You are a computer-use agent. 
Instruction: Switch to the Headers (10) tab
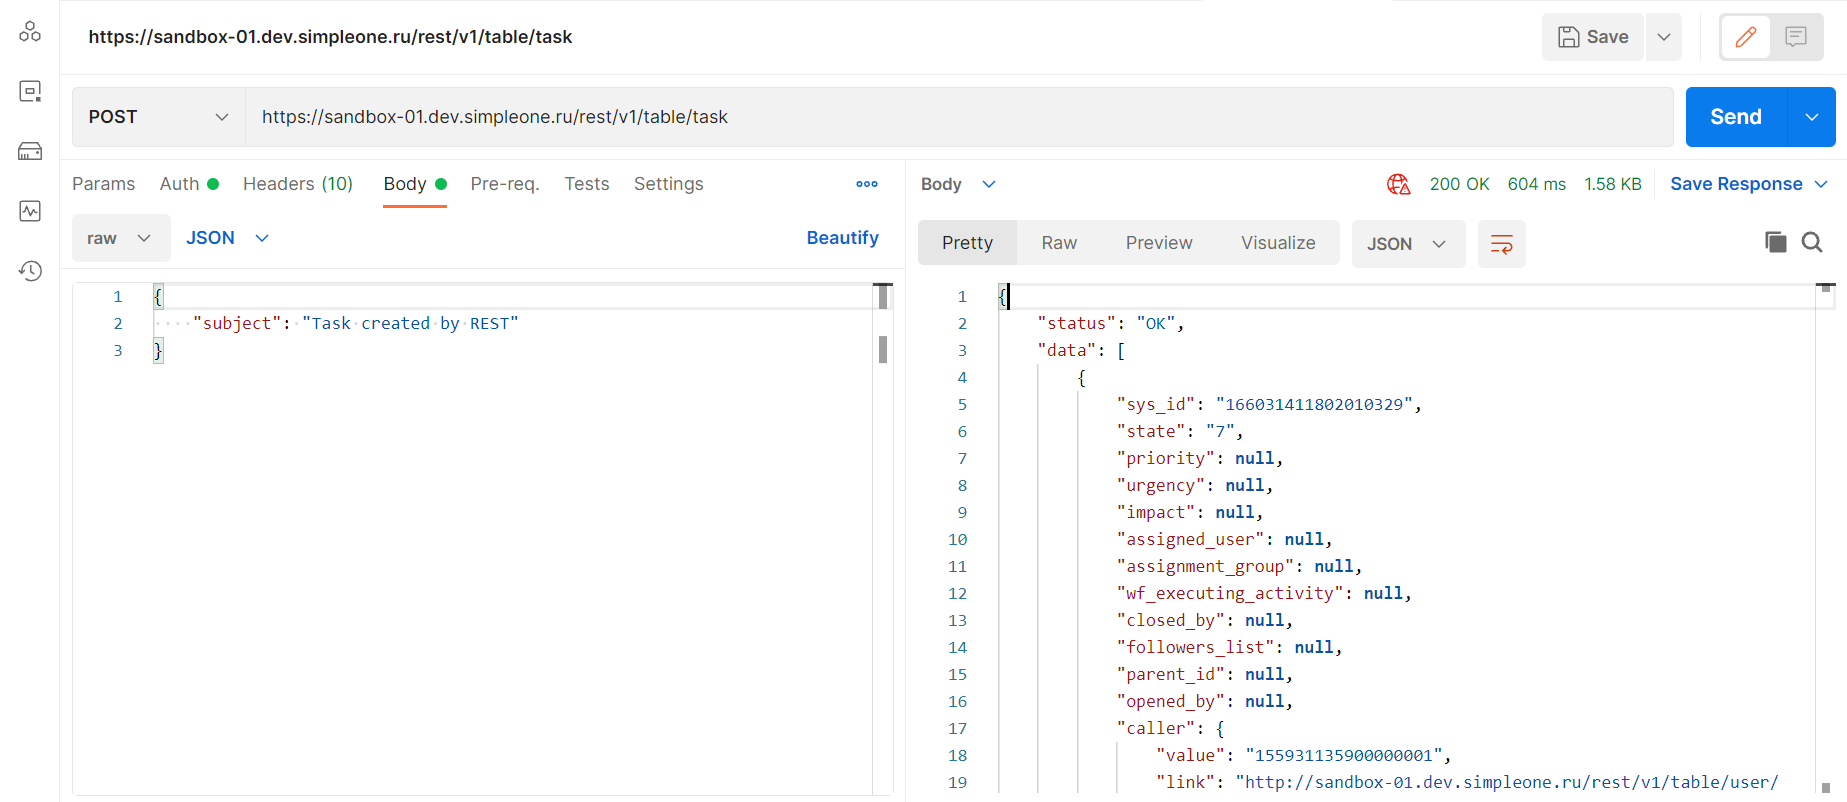(298, 184)
